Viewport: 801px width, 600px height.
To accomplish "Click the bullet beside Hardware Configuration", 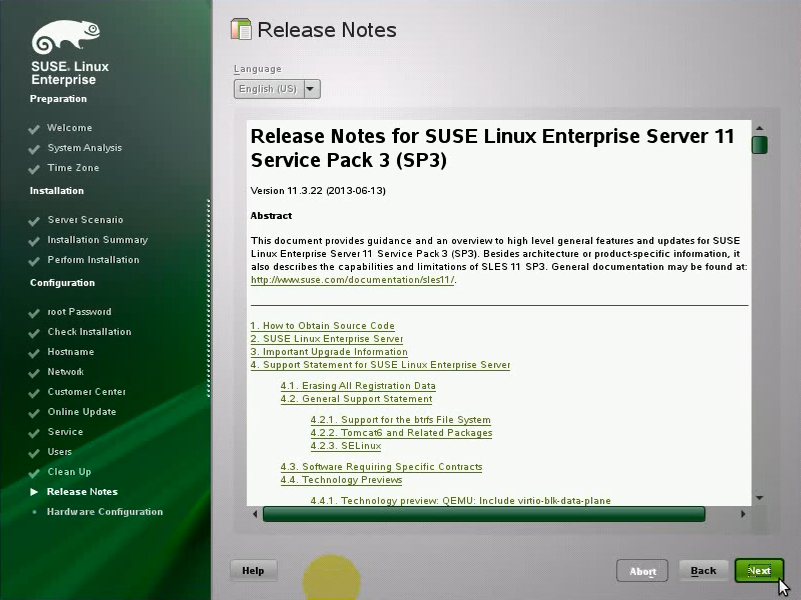I will click(34, 512).
